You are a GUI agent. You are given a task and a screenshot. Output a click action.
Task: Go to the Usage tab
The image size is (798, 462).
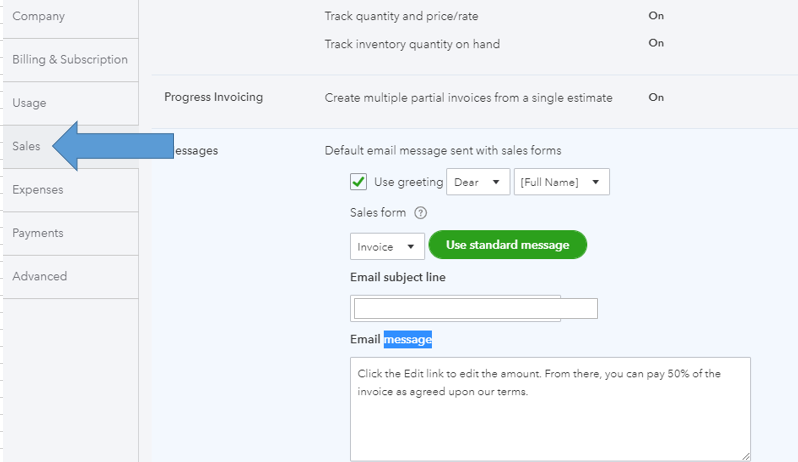(x=29, y=103)
